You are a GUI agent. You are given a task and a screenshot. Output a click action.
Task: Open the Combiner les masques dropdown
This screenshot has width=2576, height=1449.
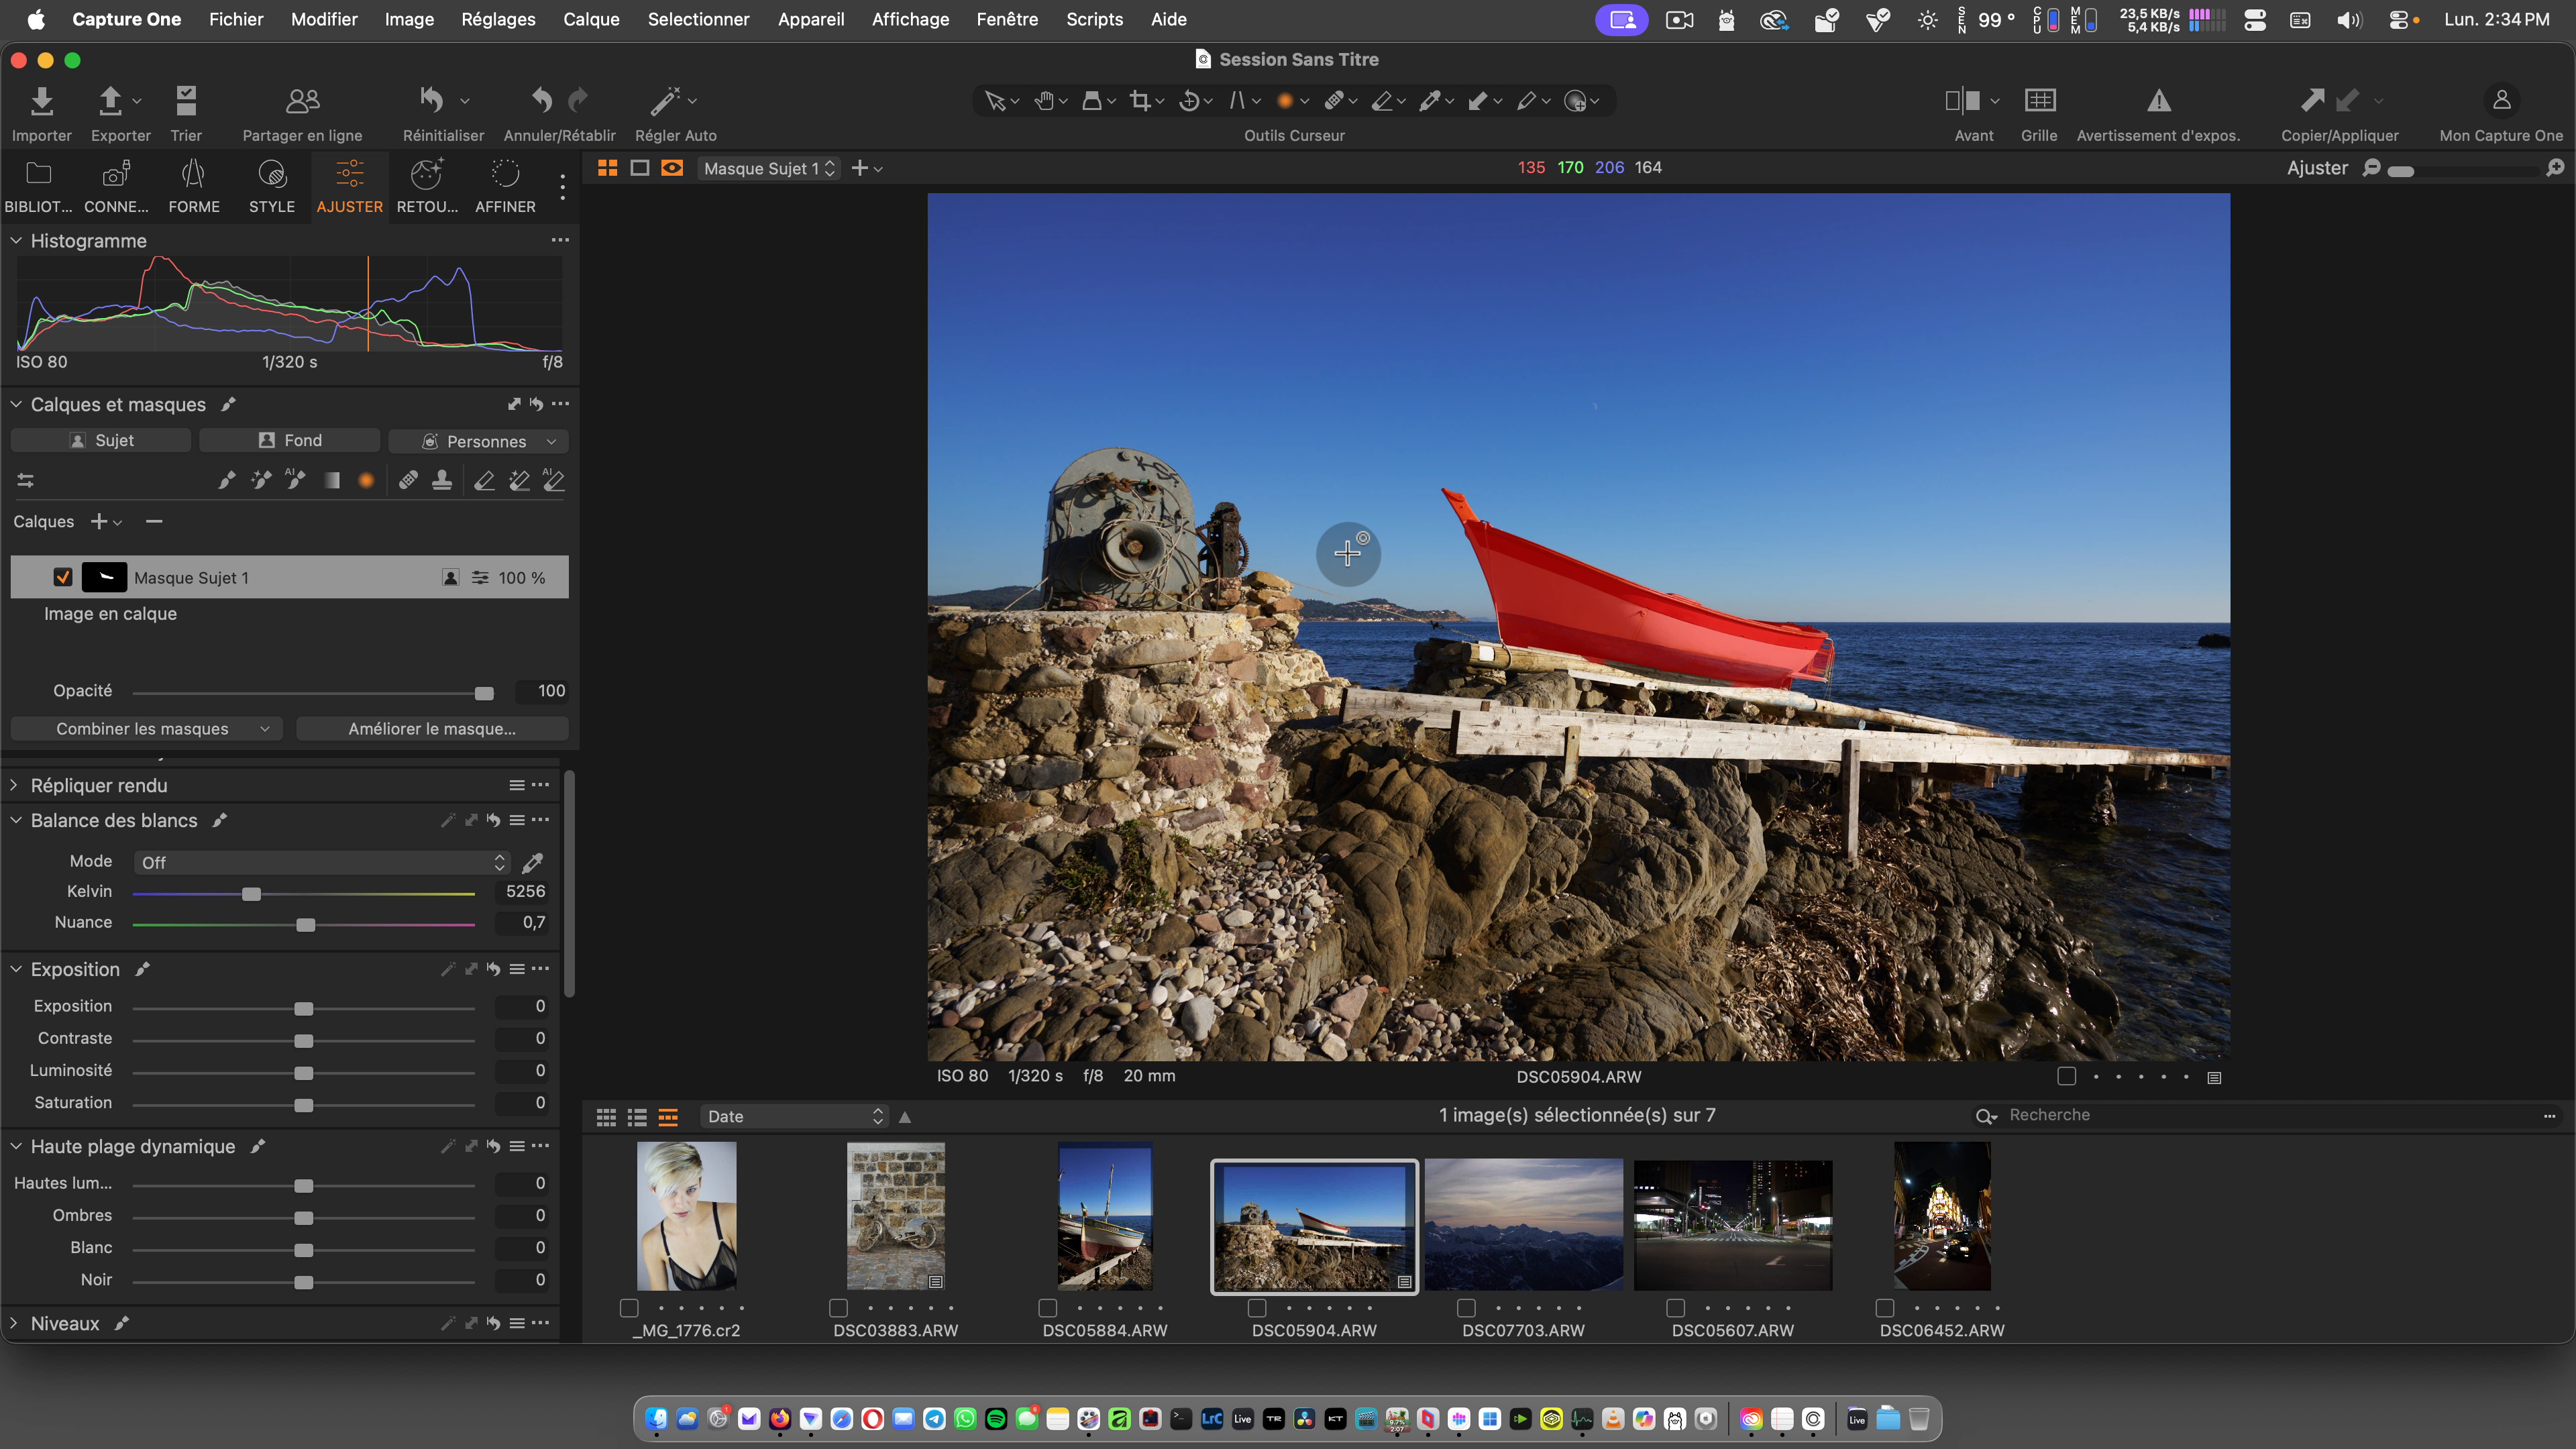click(x=147, y=729)
